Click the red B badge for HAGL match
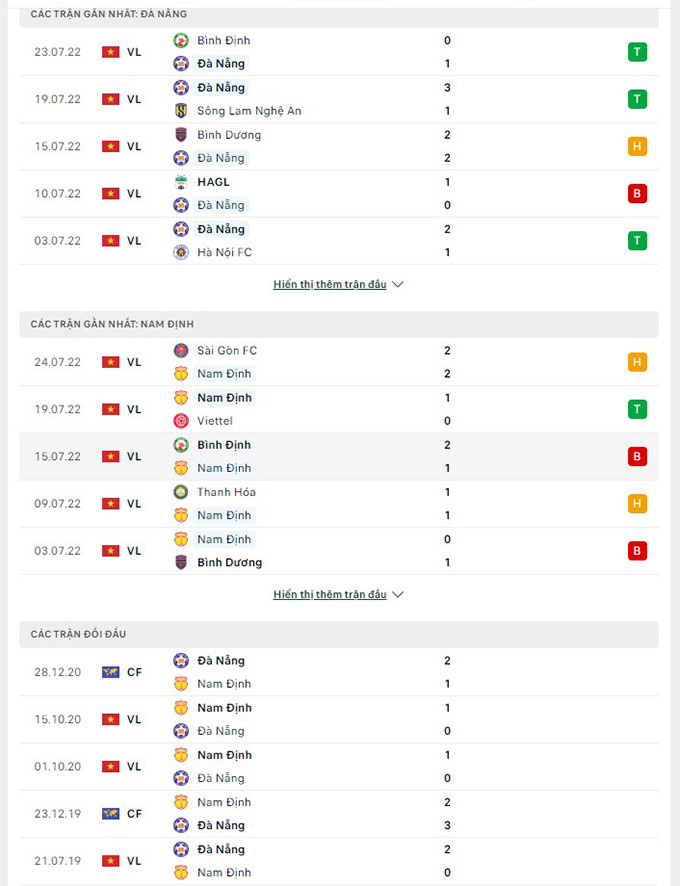This screenshot has width=680, height=886. 637,193
